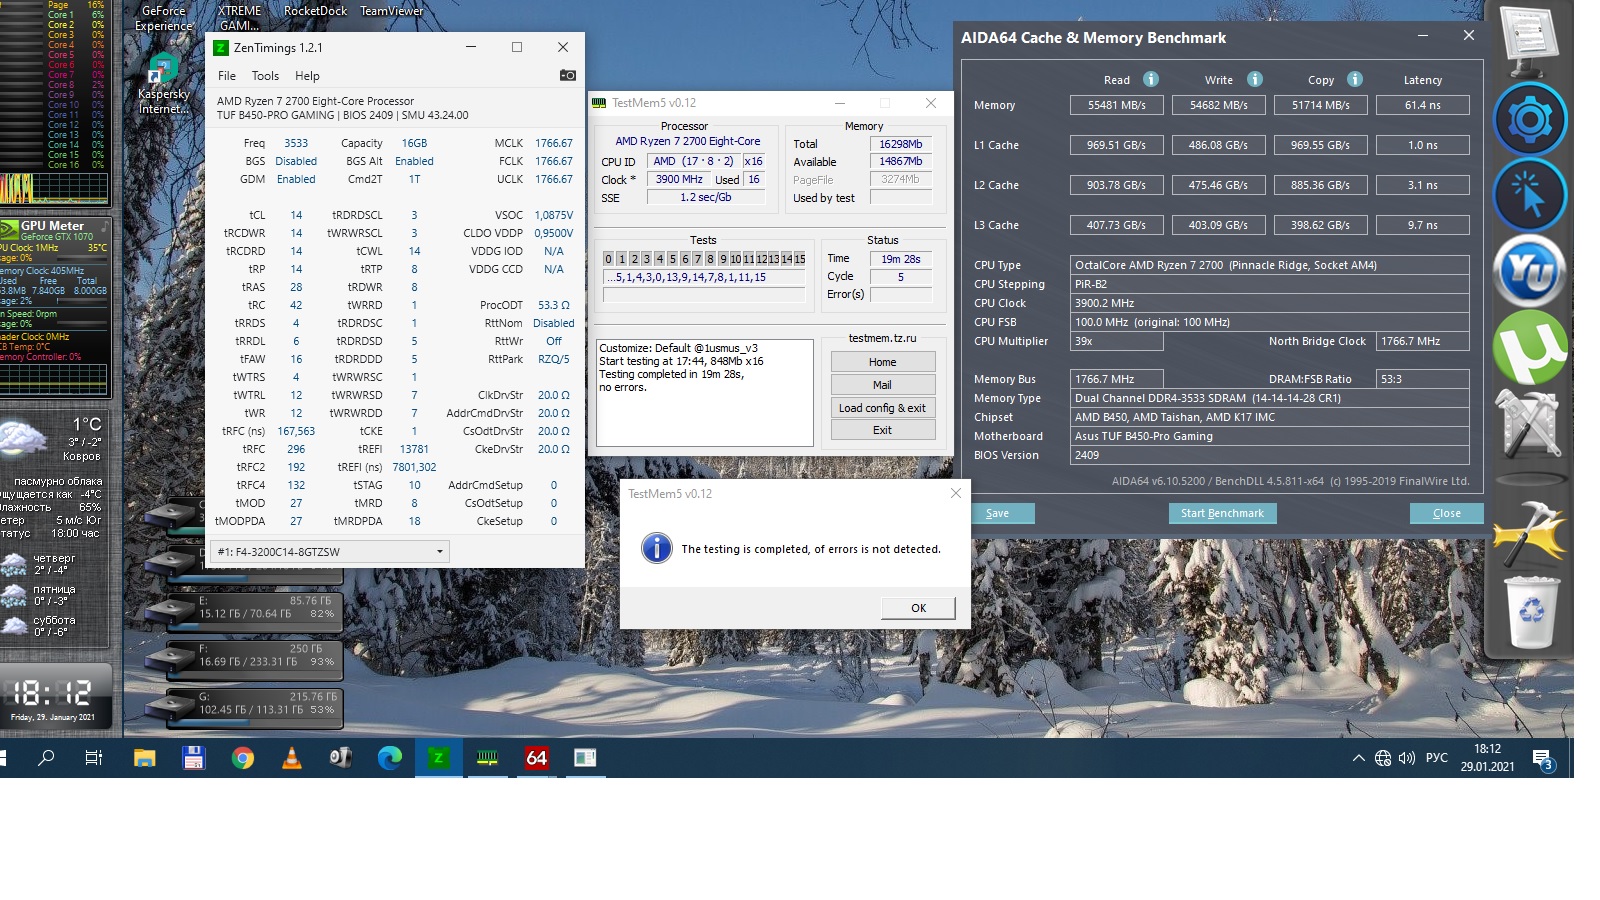Switch to TestMem5 on the taskbar
The image size is (1600, 900).
tap(487, 758)
